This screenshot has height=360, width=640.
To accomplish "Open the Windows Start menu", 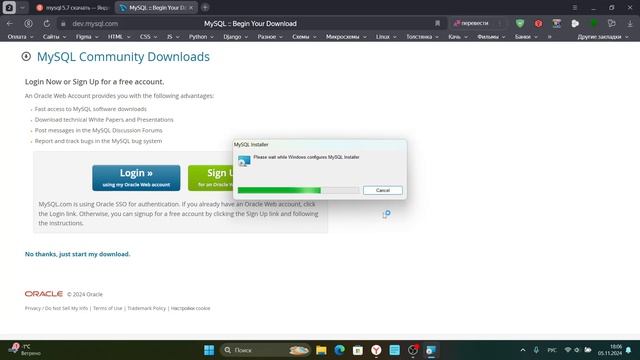I will (x=209, y=350).
